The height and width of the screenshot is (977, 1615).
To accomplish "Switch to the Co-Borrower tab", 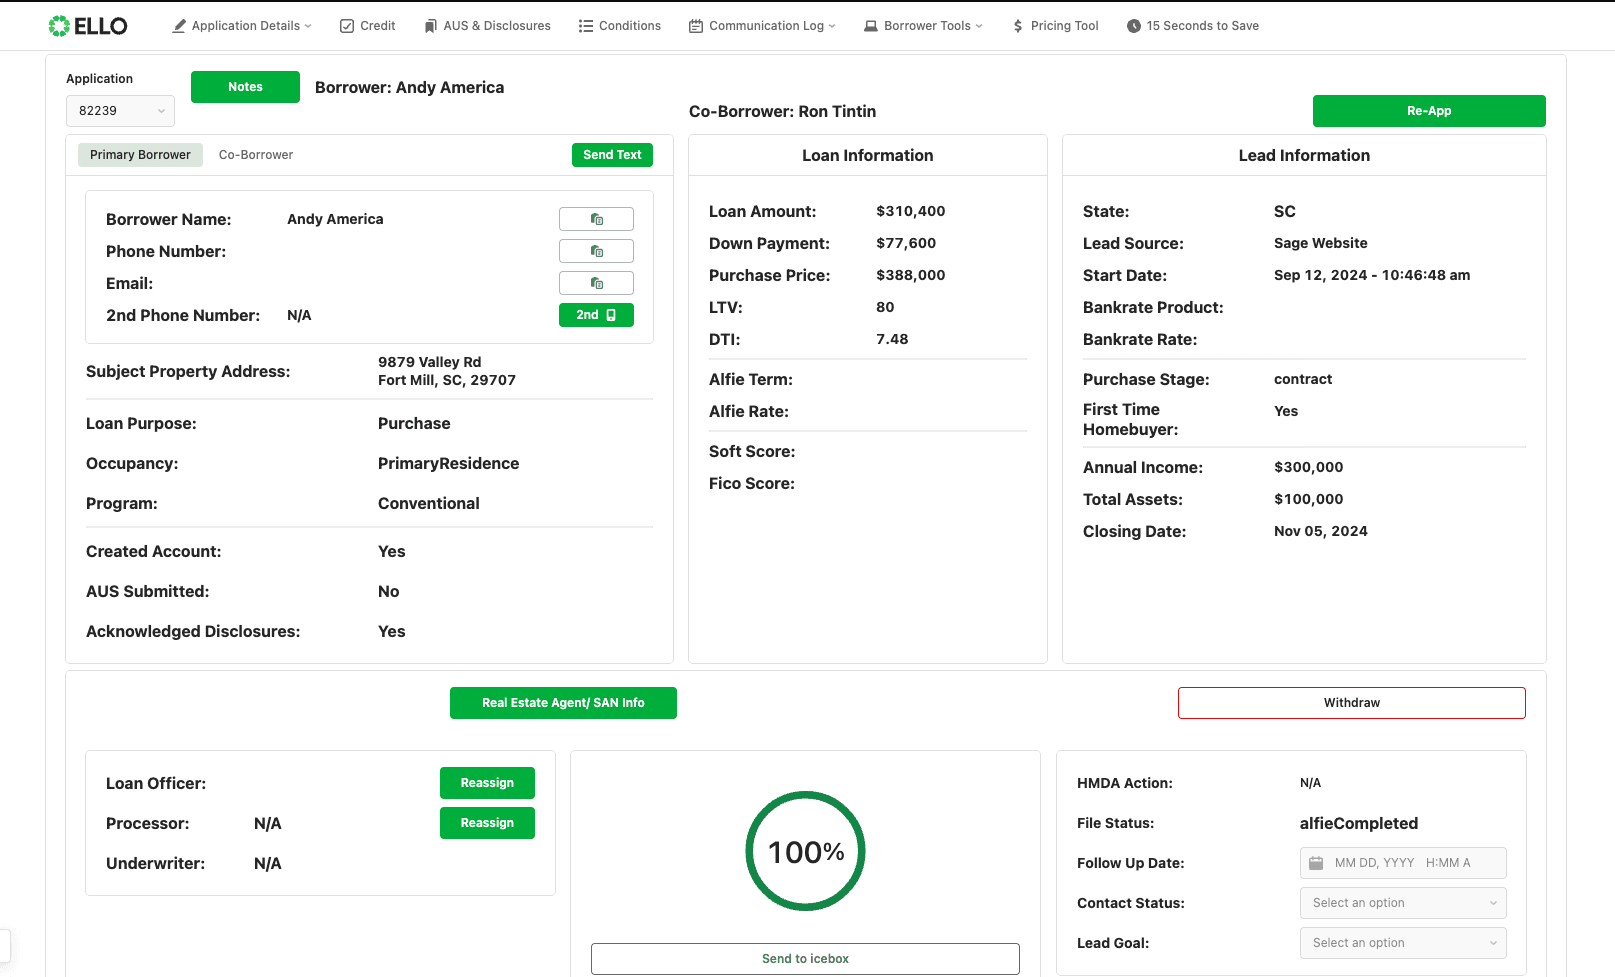I will click(x=255, y=154).
